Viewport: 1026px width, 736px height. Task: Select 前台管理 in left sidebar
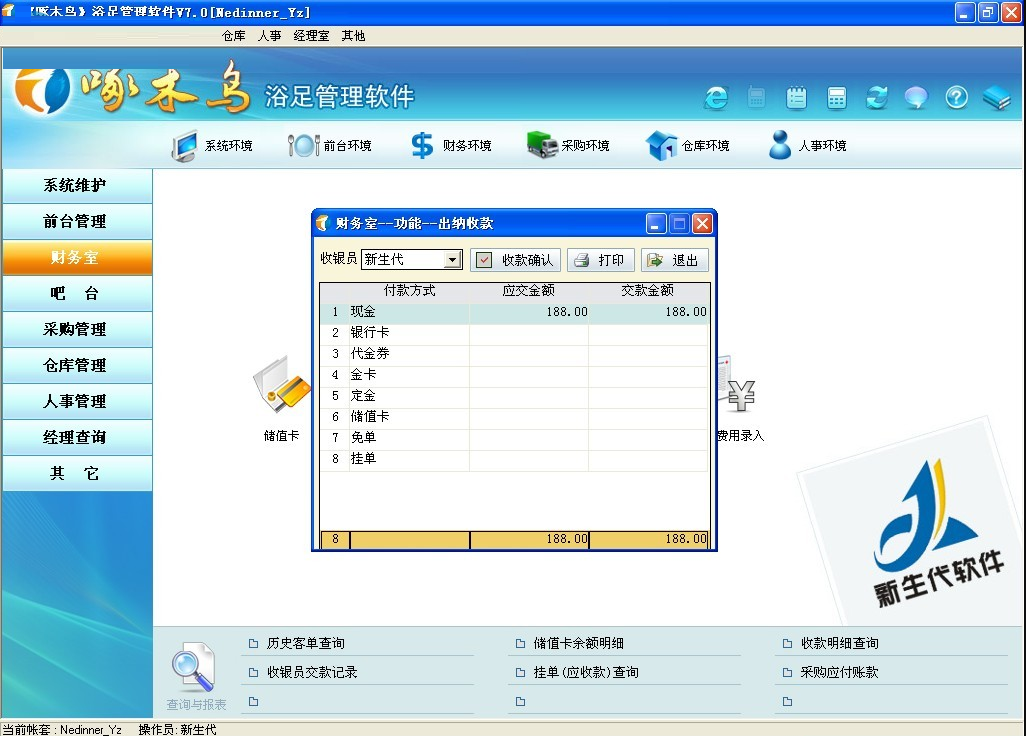(76, 222)
